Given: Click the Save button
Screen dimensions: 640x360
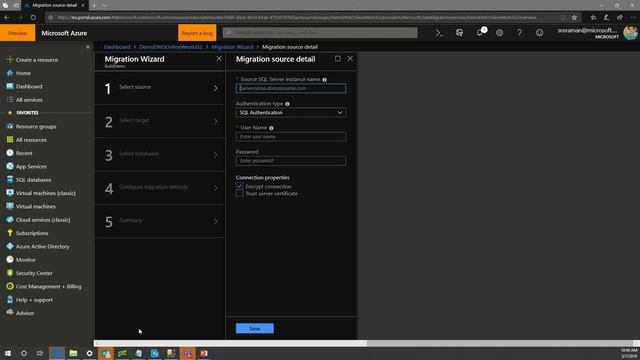Looking at the screenshot, I should tap(255, 328).
